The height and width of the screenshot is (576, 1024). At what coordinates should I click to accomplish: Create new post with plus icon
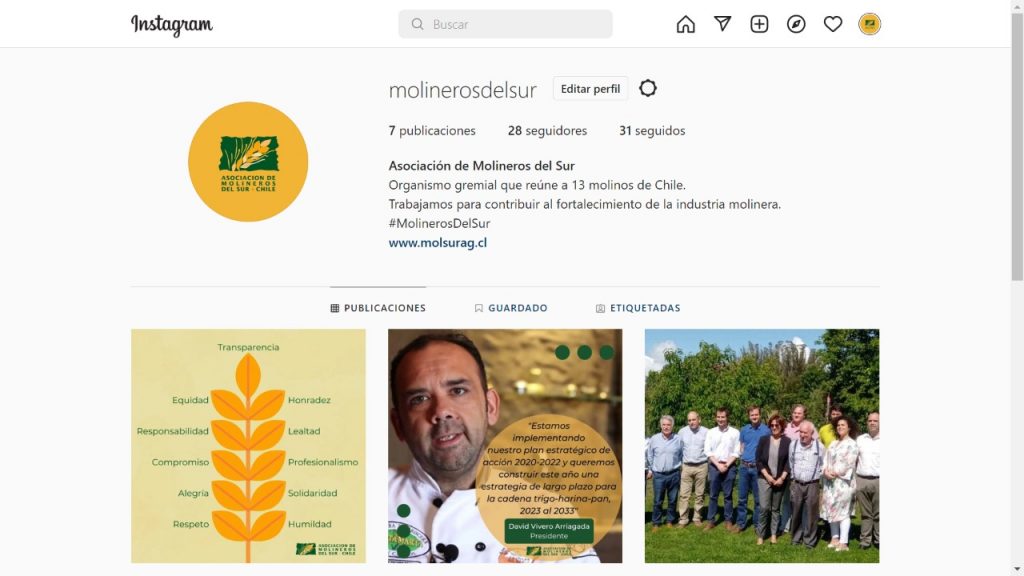[759, 24]
